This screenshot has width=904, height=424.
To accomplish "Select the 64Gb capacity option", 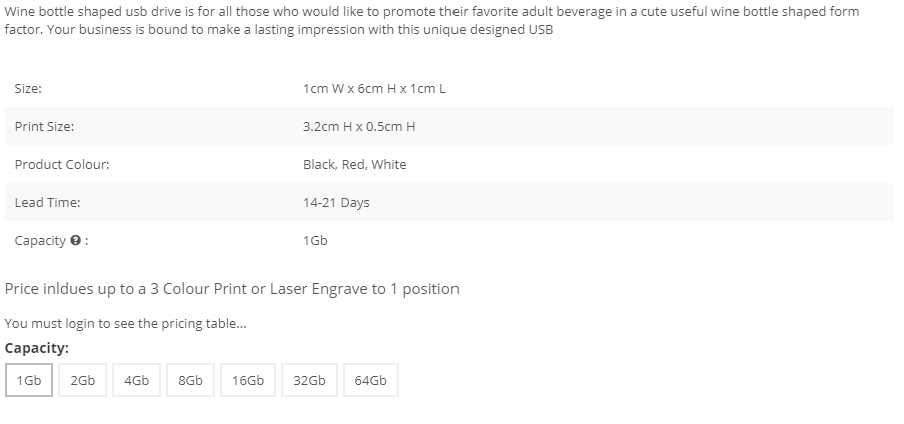I will pyautogui.click(x=371, y=380).
